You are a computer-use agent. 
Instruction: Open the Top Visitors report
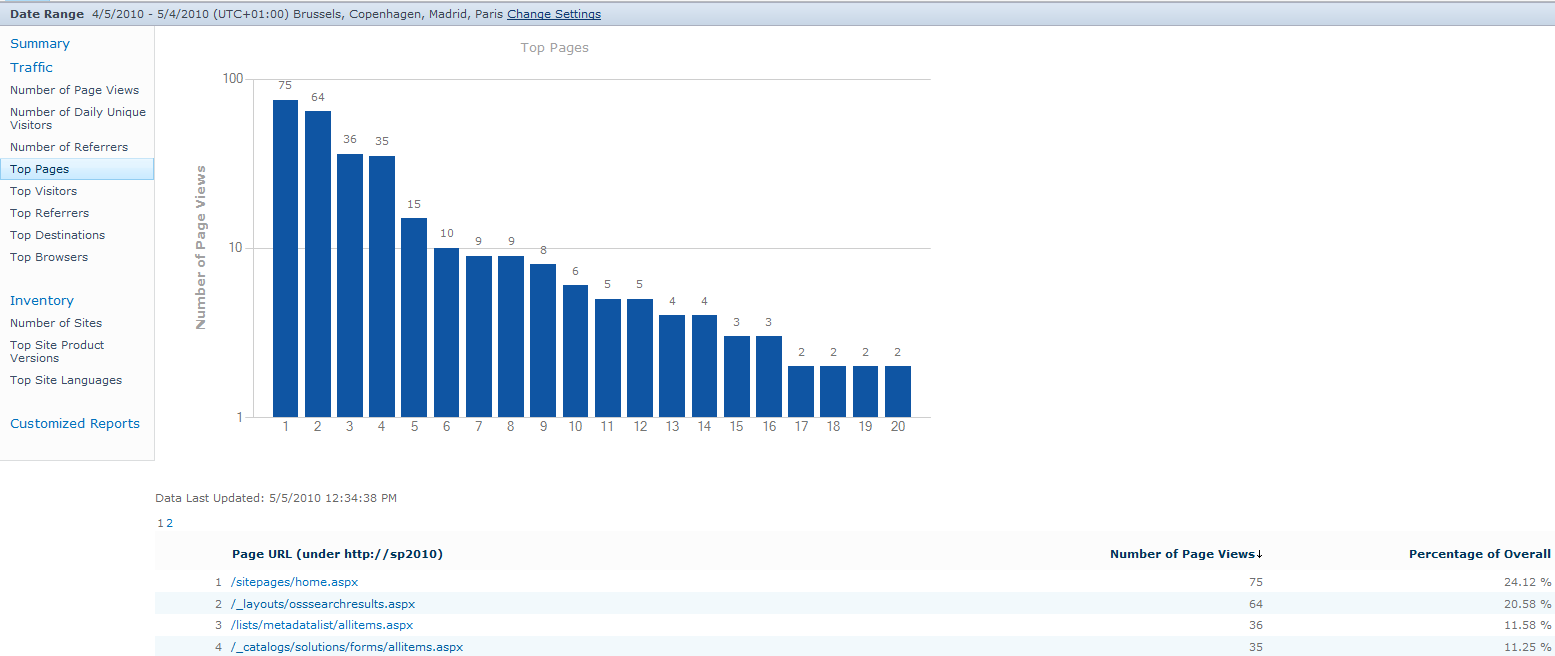coord(43,191)
